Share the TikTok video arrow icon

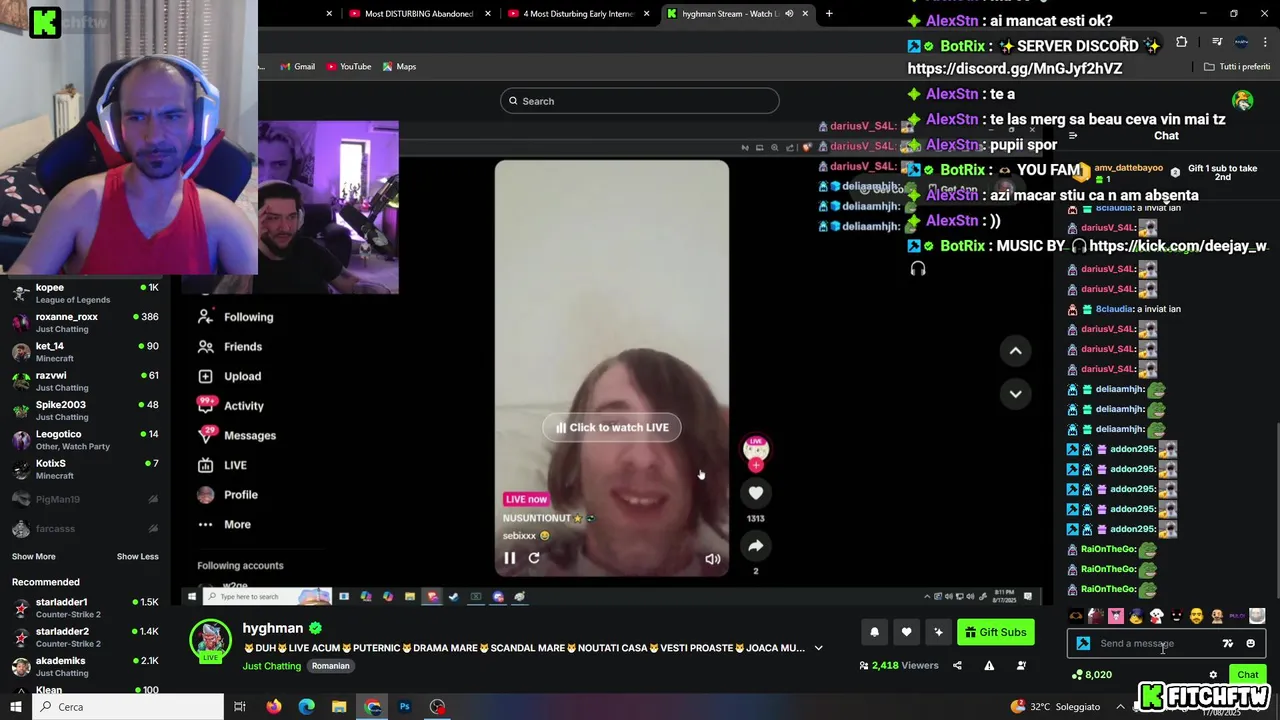pyautogui.click(x=756, y=545)
